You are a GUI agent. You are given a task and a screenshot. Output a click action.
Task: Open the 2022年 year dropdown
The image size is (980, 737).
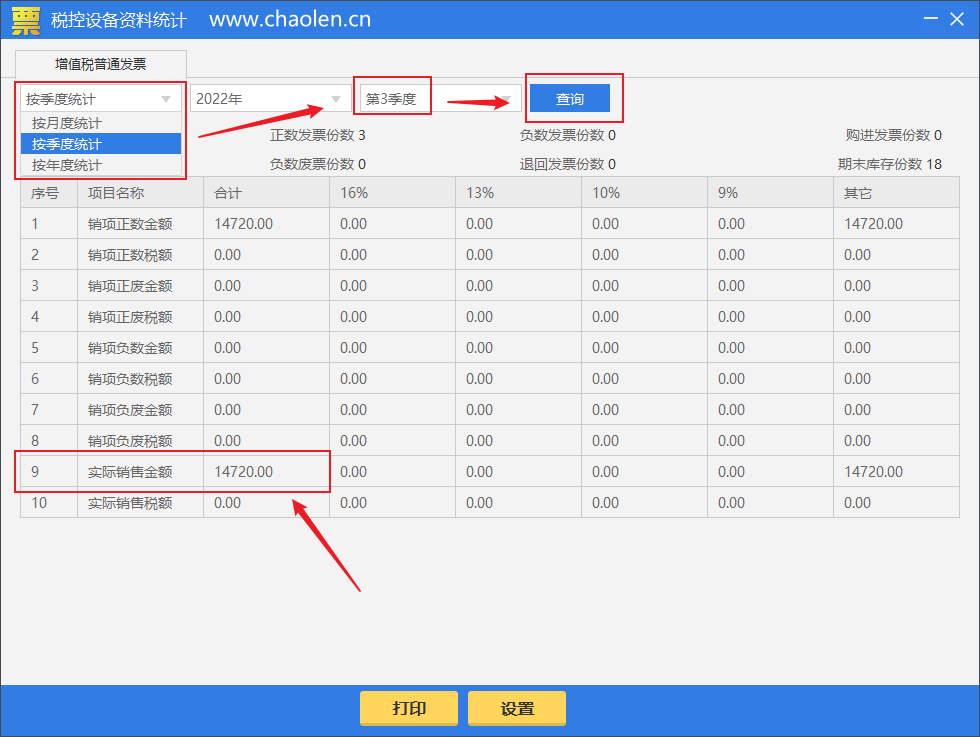(270, 99)
